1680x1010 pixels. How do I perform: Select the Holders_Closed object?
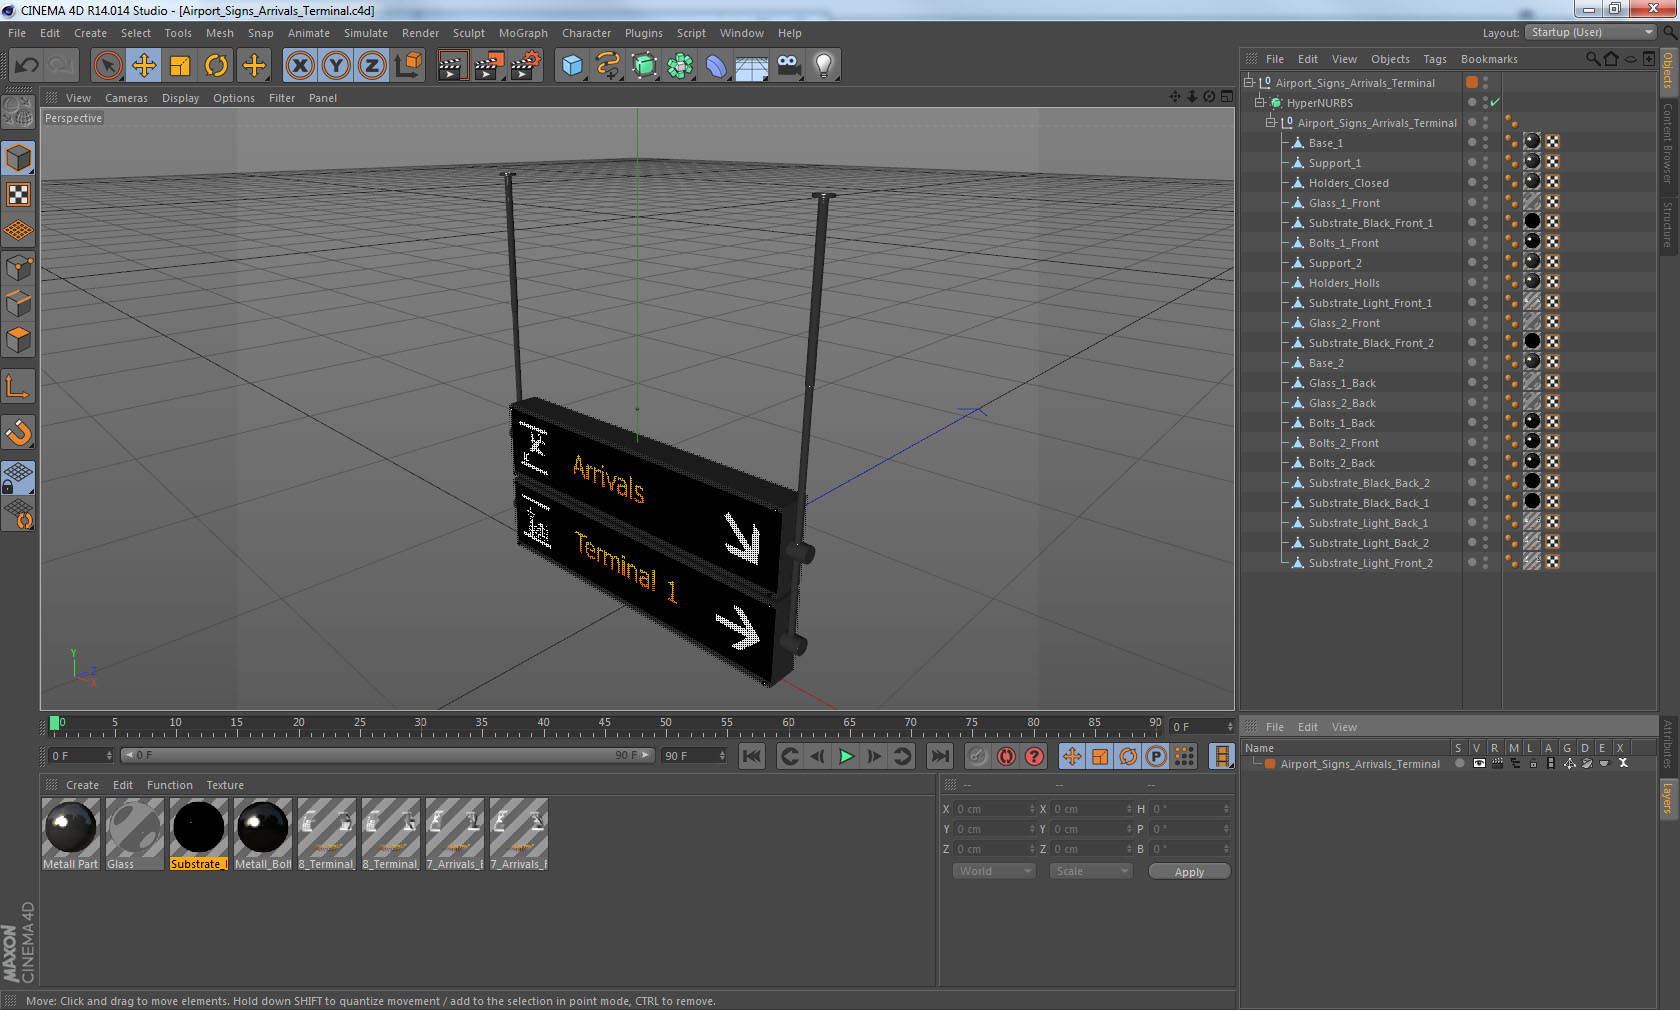tap(1348, 183)
